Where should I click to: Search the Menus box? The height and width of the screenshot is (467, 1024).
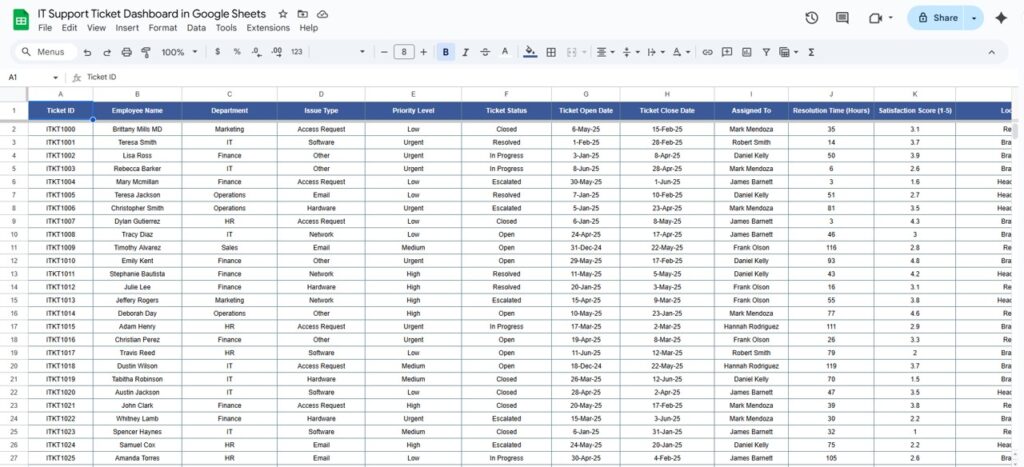45,52
